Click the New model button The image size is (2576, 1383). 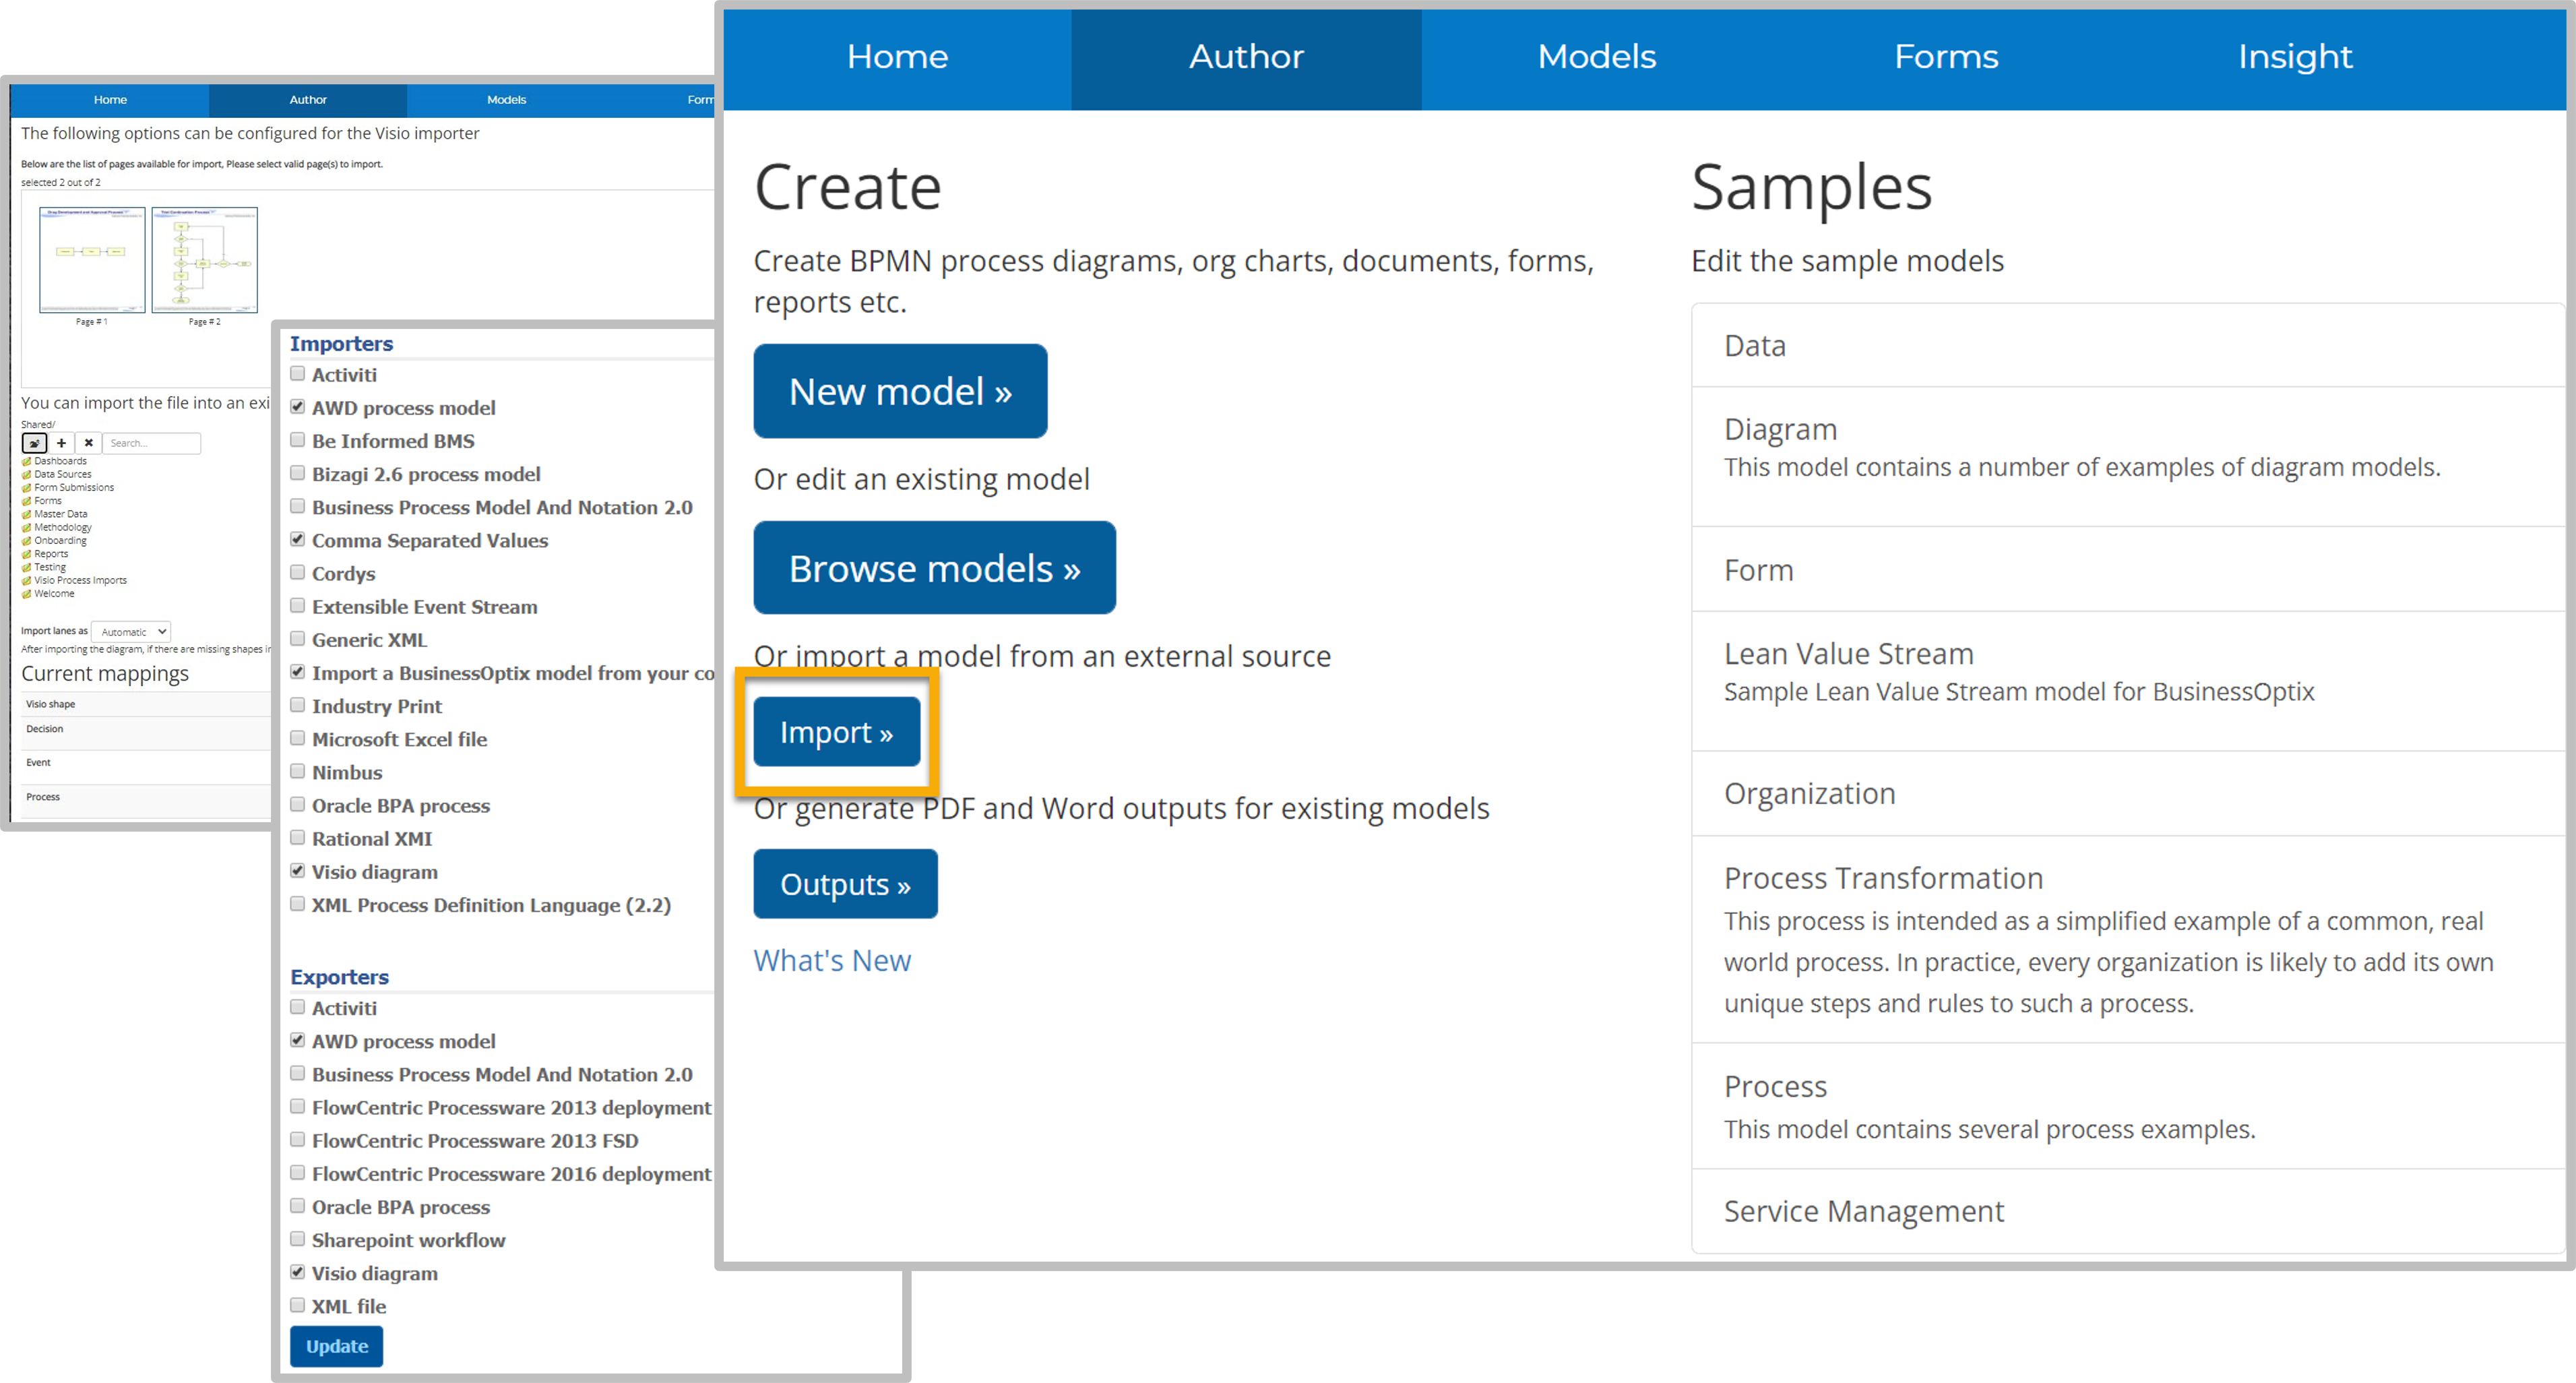coord(900,391)
